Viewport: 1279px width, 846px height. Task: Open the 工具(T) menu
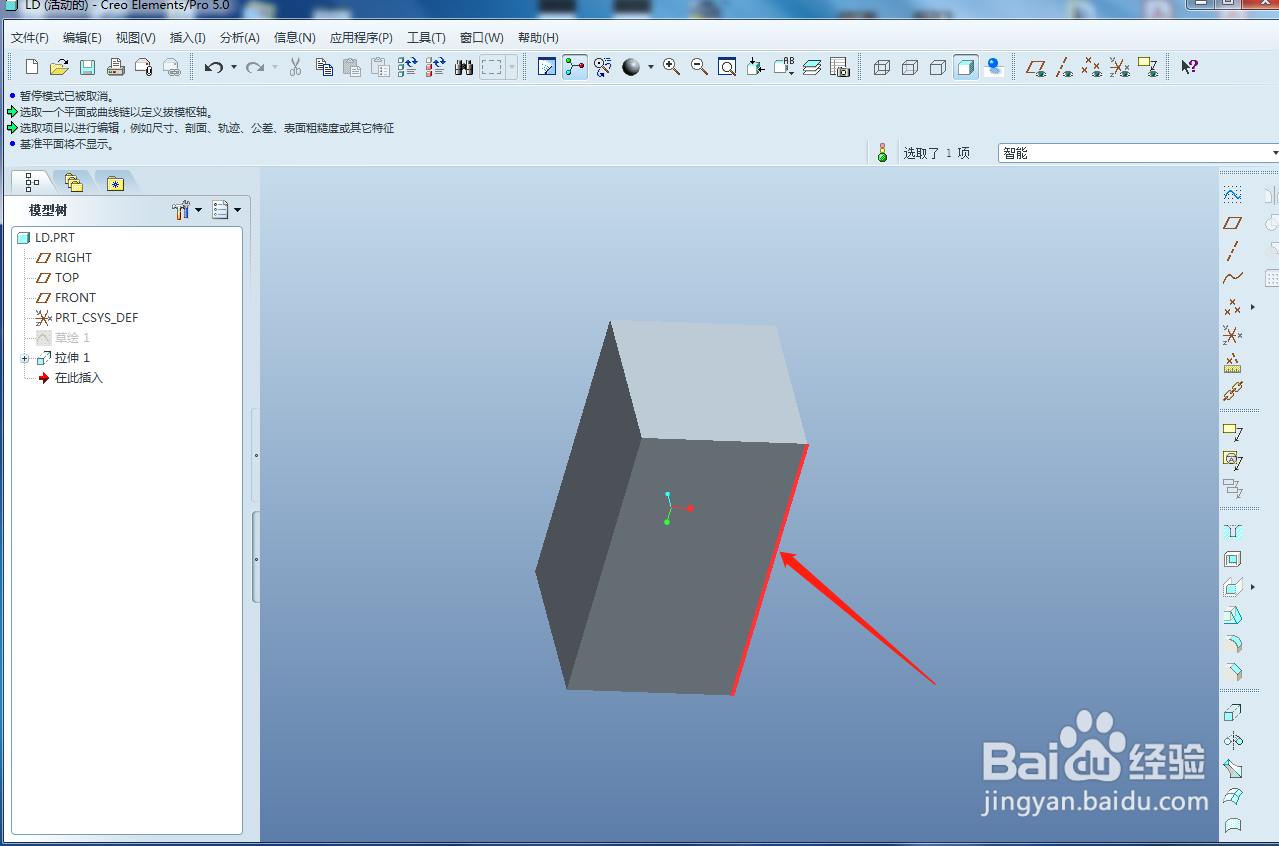(x=426, y=38)
